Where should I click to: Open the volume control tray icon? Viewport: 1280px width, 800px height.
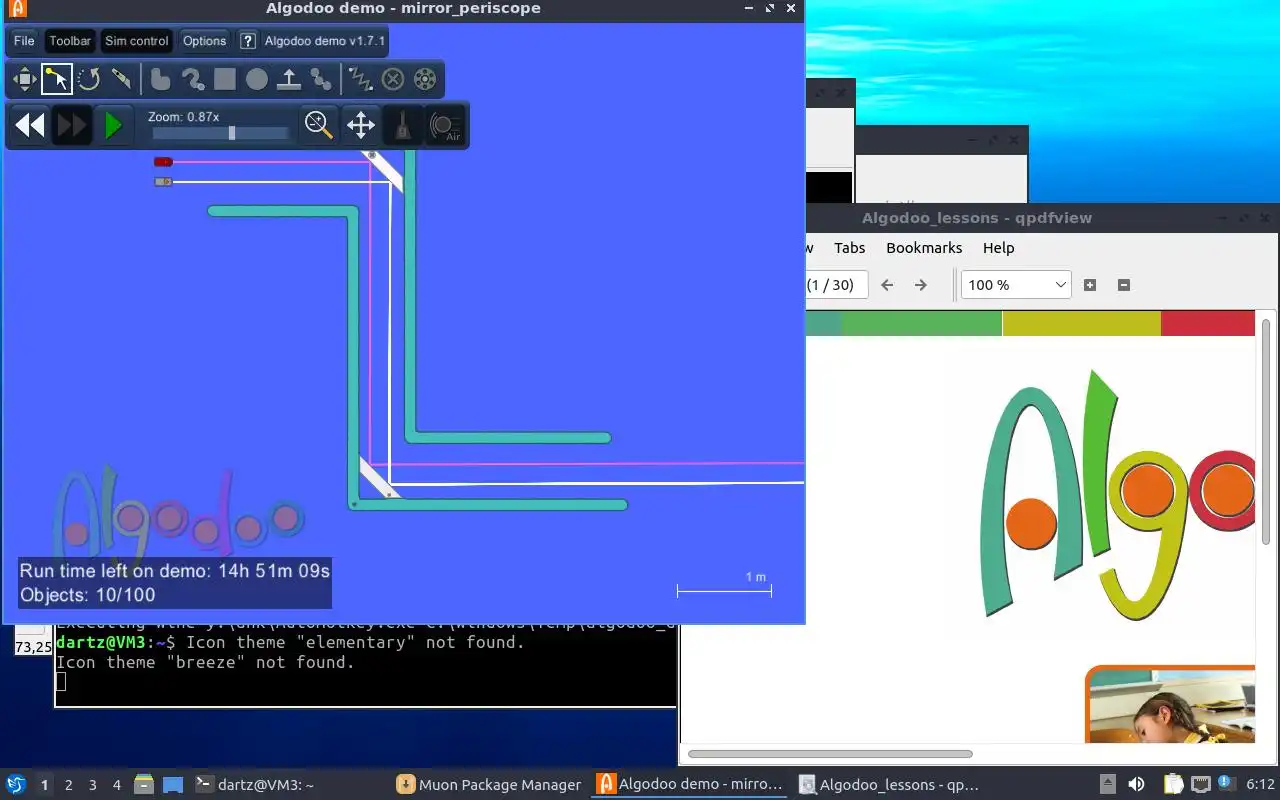tap(1137, 785)
